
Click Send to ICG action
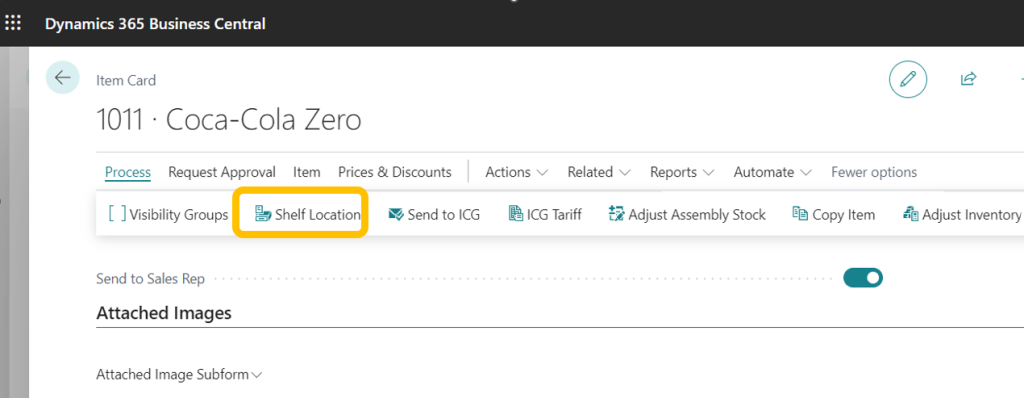(434, 214)
